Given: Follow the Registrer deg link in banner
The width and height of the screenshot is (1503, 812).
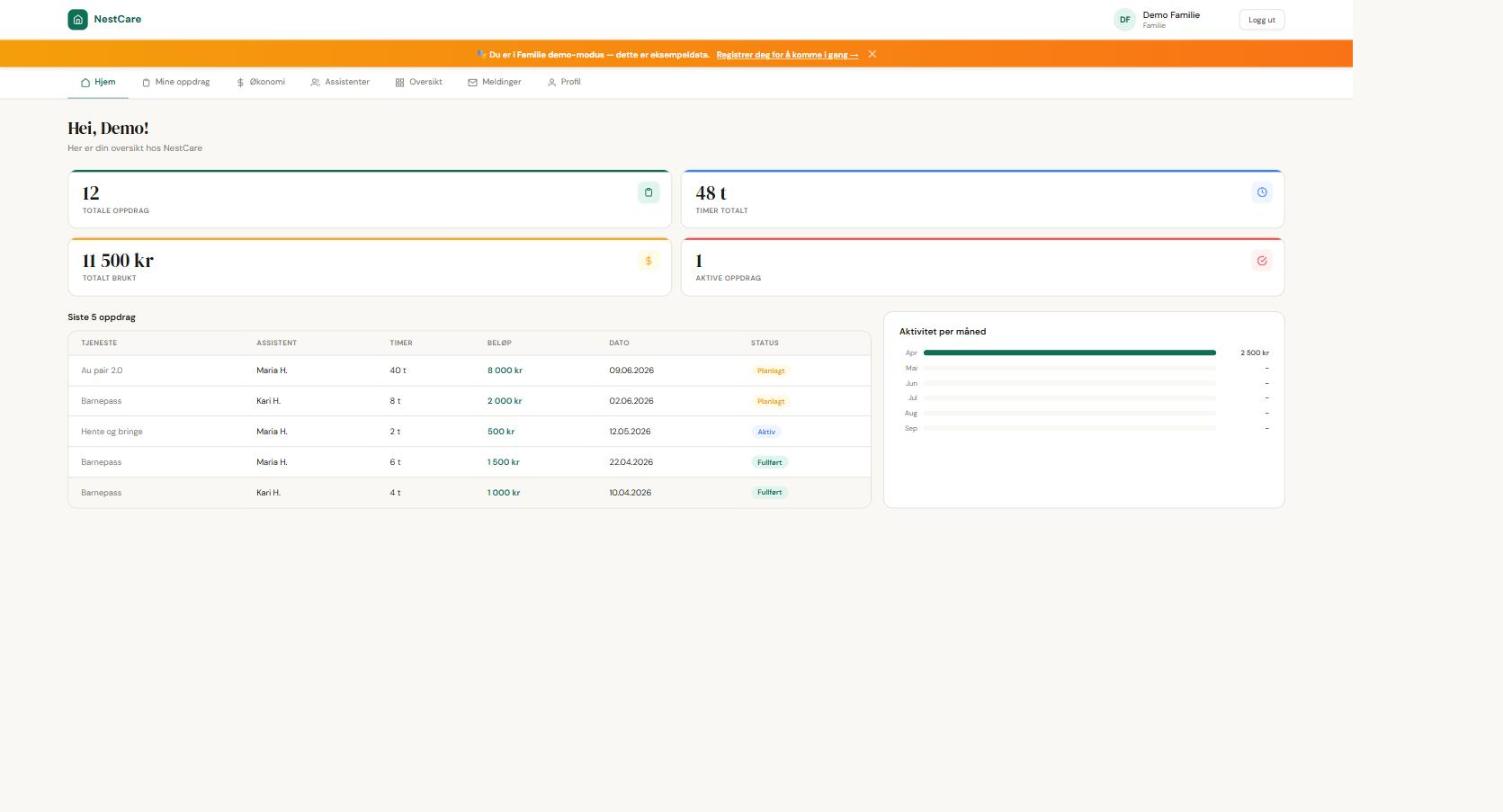Looking at the screenshot, I should tap(787, 55).
